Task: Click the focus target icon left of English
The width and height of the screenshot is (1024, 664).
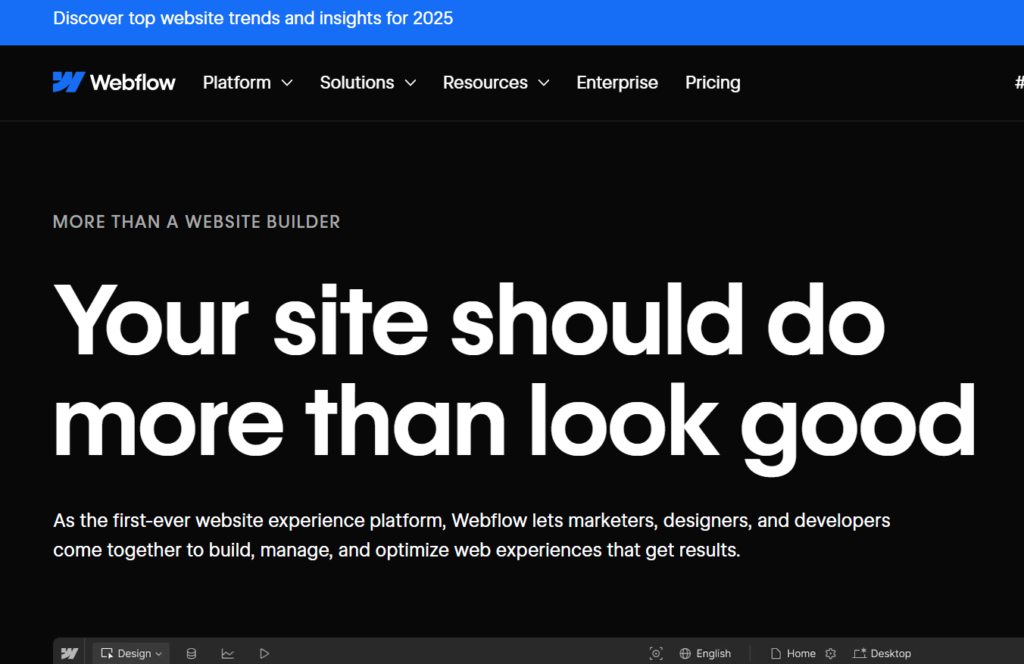Action: [656, 654]
